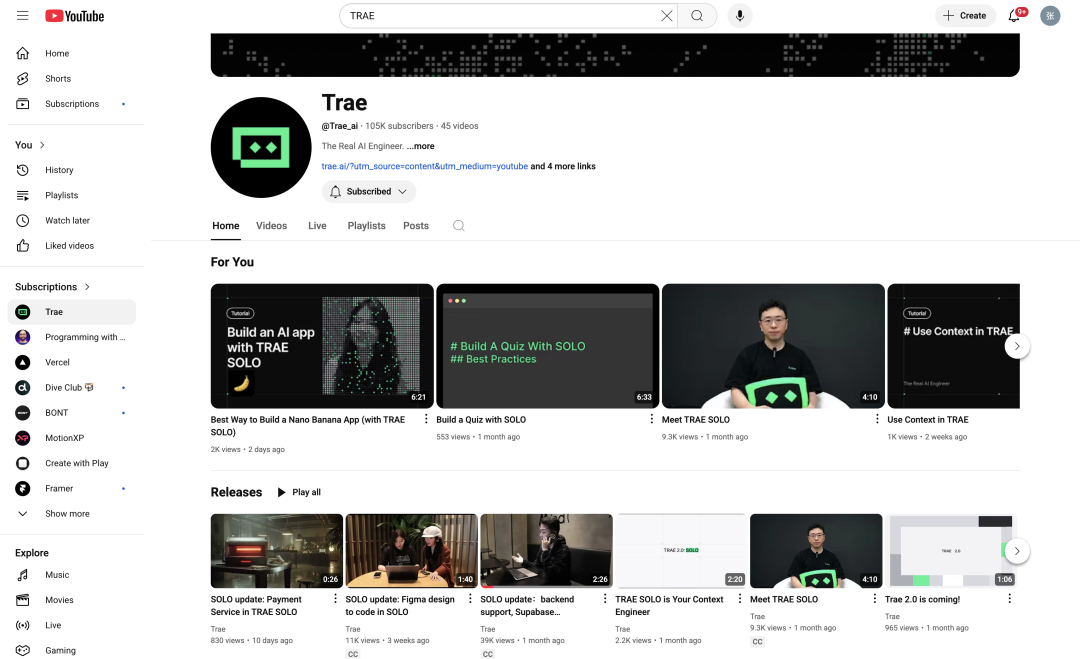The image size is (1080, 659).
Task: Switch to the Playlists tab
Action: 366,226
